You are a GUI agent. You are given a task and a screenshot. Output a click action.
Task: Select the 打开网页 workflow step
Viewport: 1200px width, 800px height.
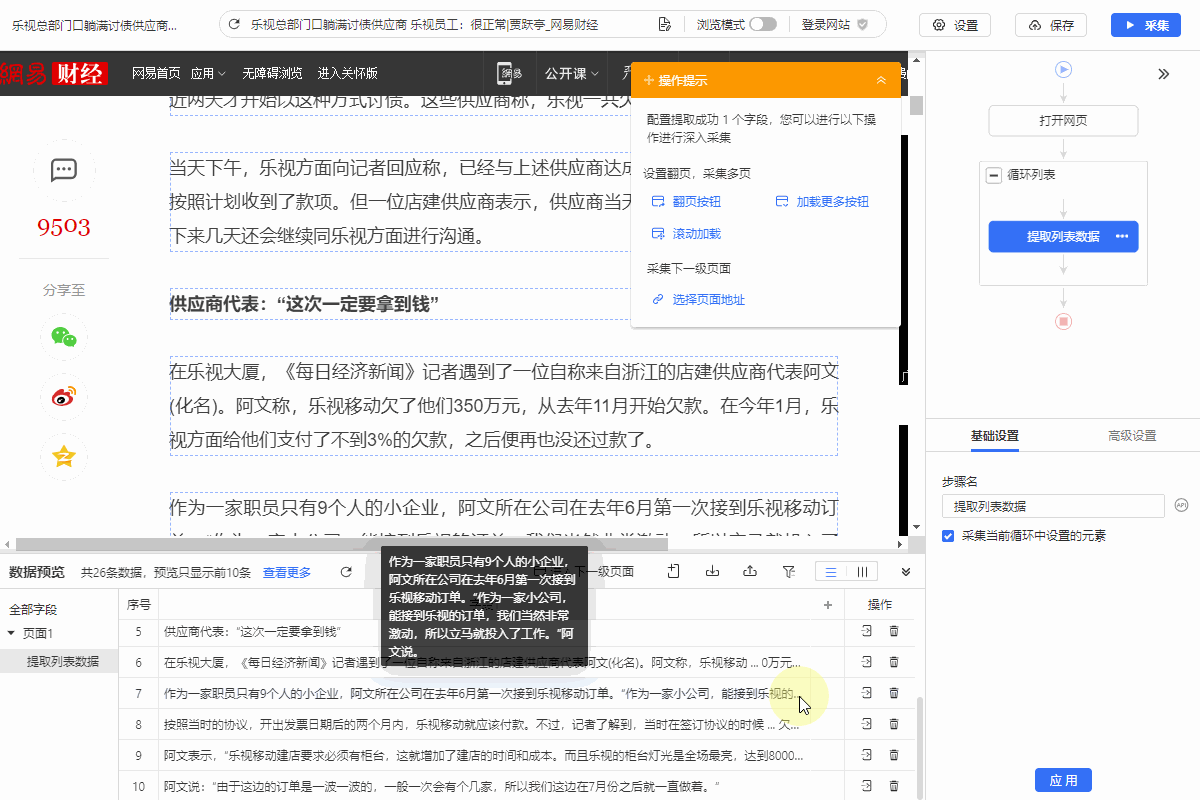[1063, 121]
